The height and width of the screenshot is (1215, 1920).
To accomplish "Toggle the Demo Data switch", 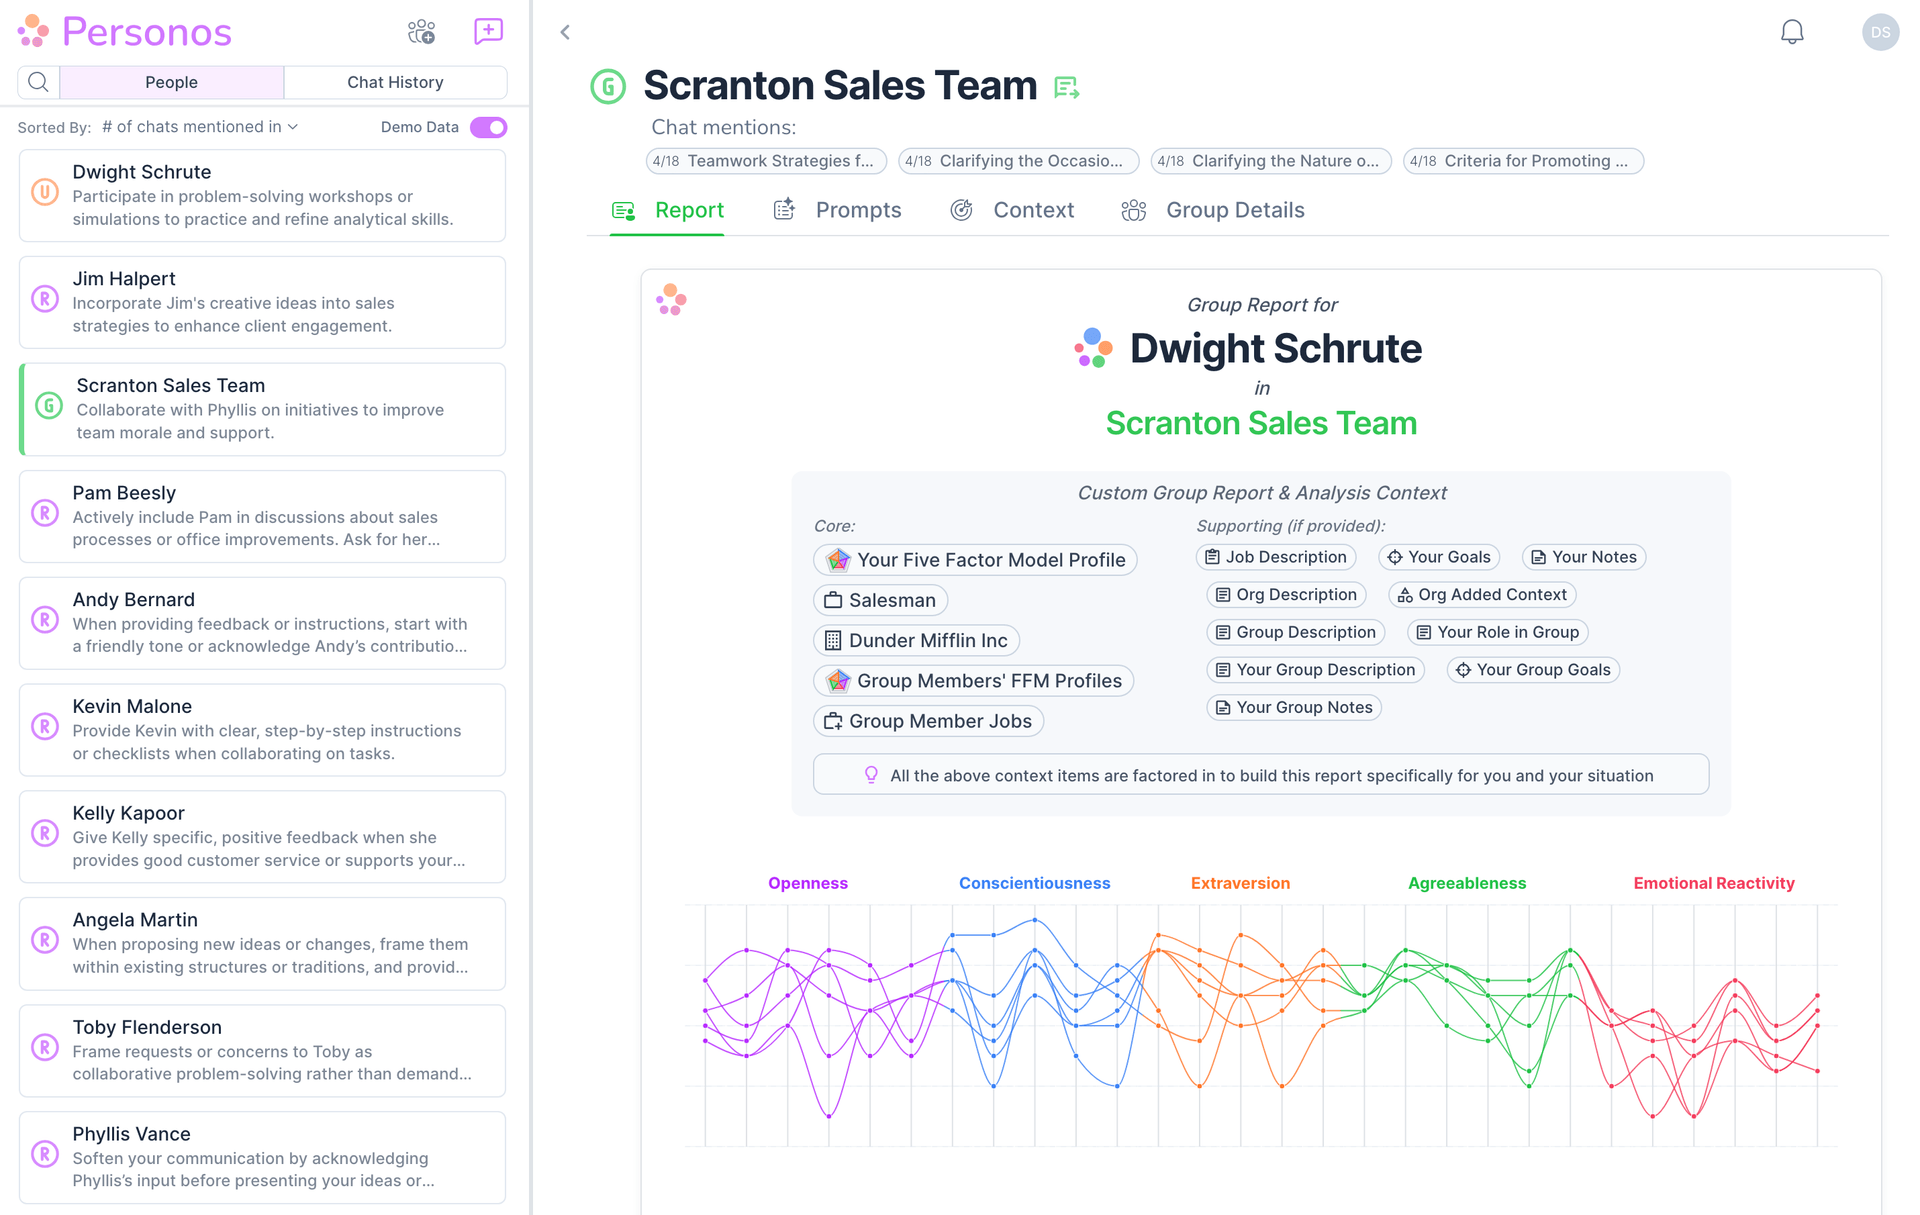I will coord(488,127).
